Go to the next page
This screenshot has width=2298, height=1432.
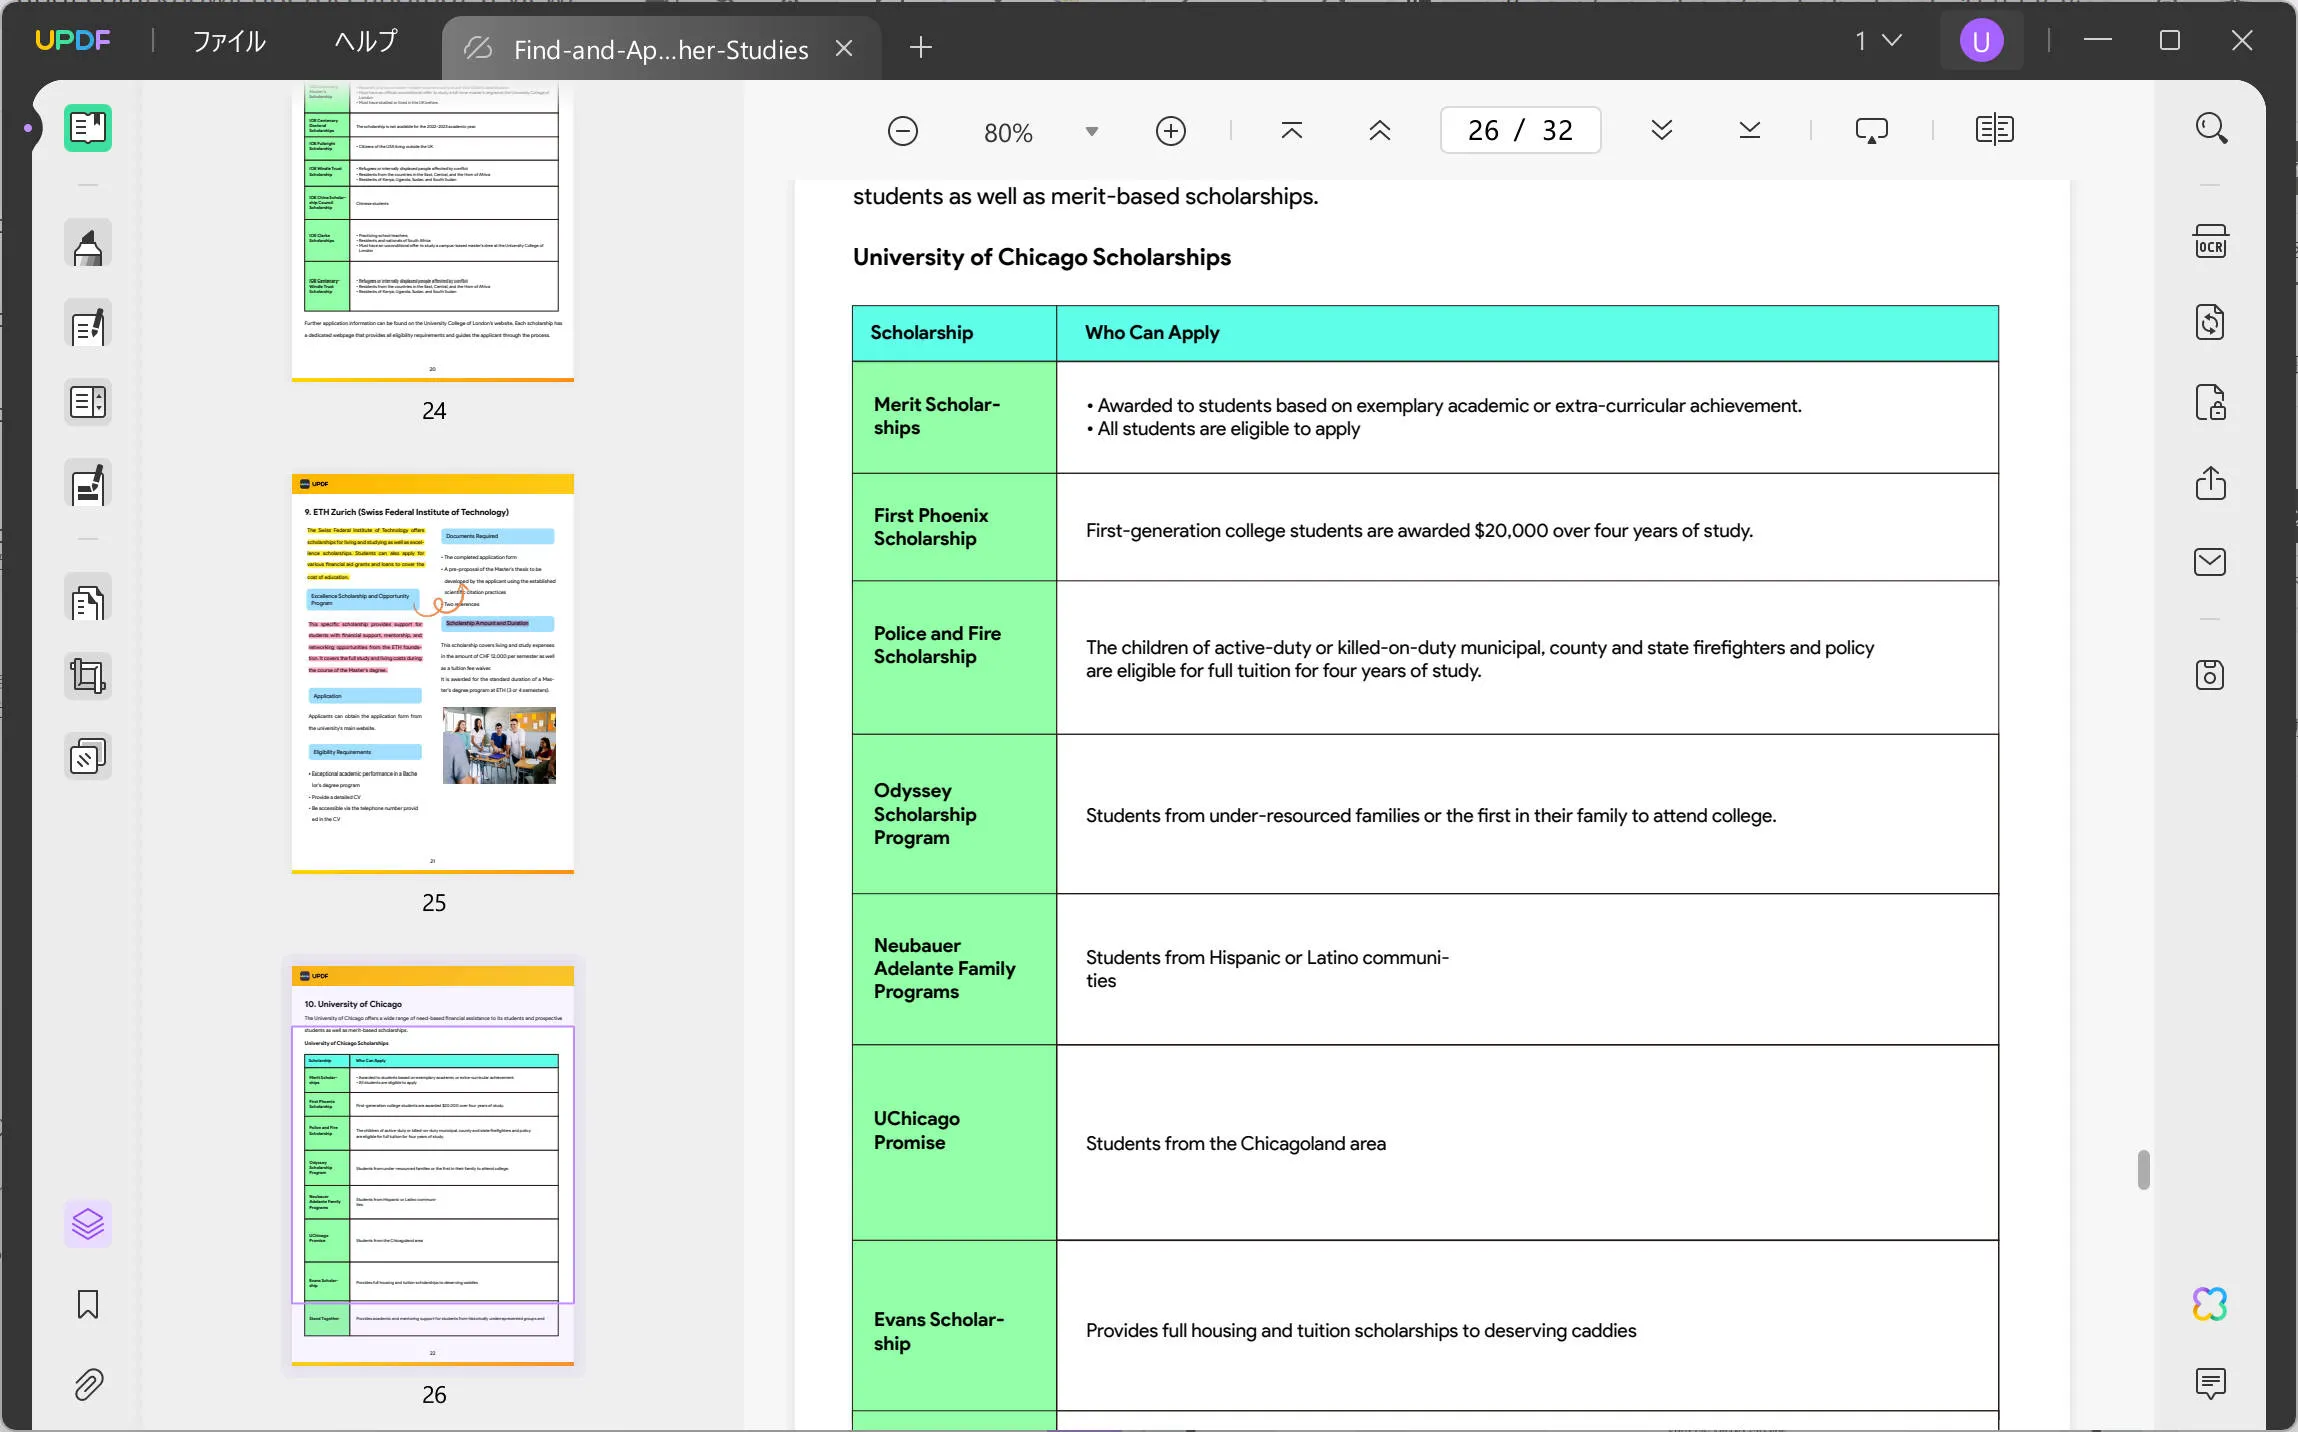coord(1661,130)
